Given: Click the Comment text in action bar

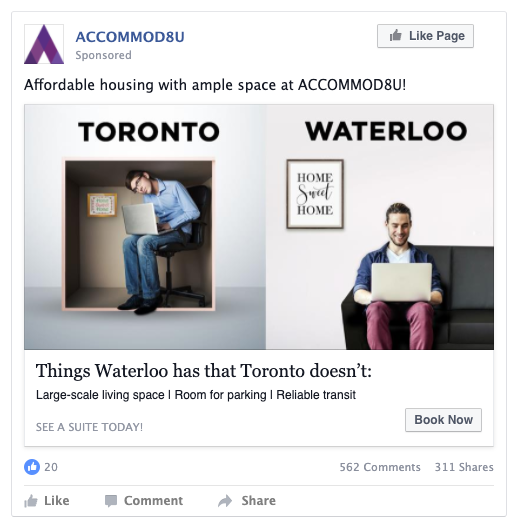Looking at the screenshot, I should (154, 501).
